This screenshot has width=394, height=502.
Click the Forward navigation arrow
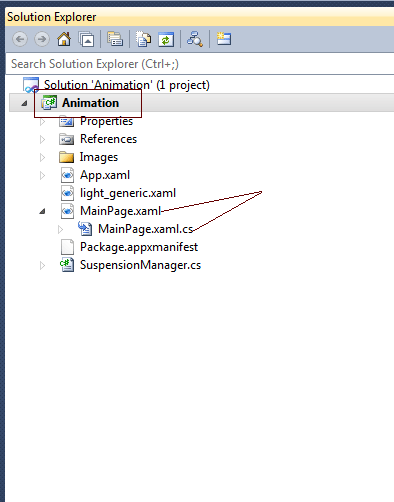(42, 39)
